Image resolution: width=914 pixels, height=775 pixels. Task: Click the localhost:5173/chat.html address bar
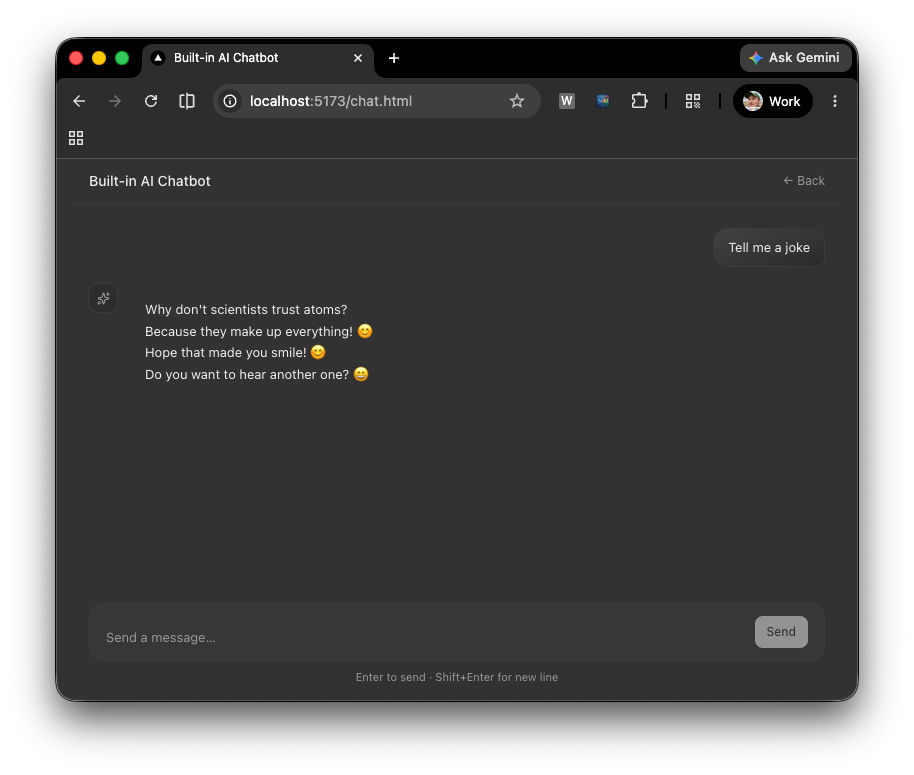[377, 101]
